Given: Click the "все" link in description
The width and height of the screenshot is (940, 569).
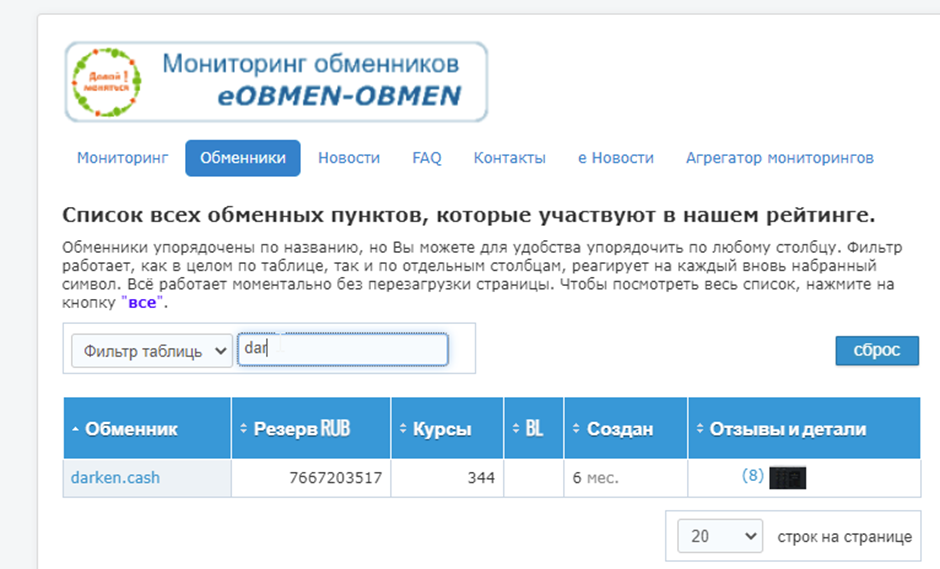Looking at the screenshot, I should (x=142, y=303).
